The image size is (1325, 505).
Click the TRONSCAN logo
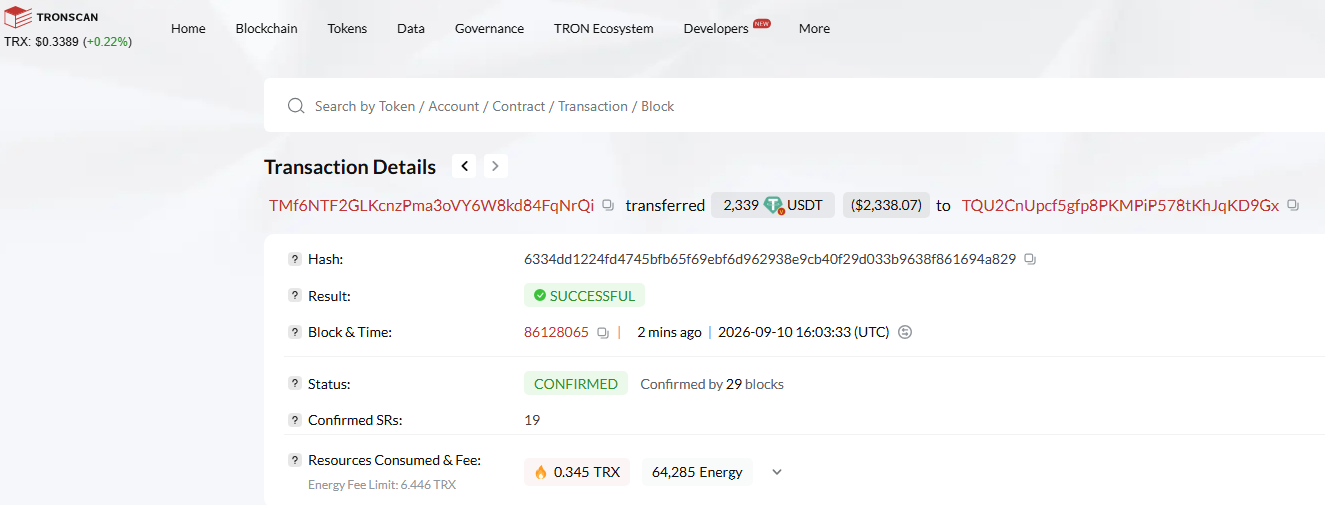tap(51, 17)
